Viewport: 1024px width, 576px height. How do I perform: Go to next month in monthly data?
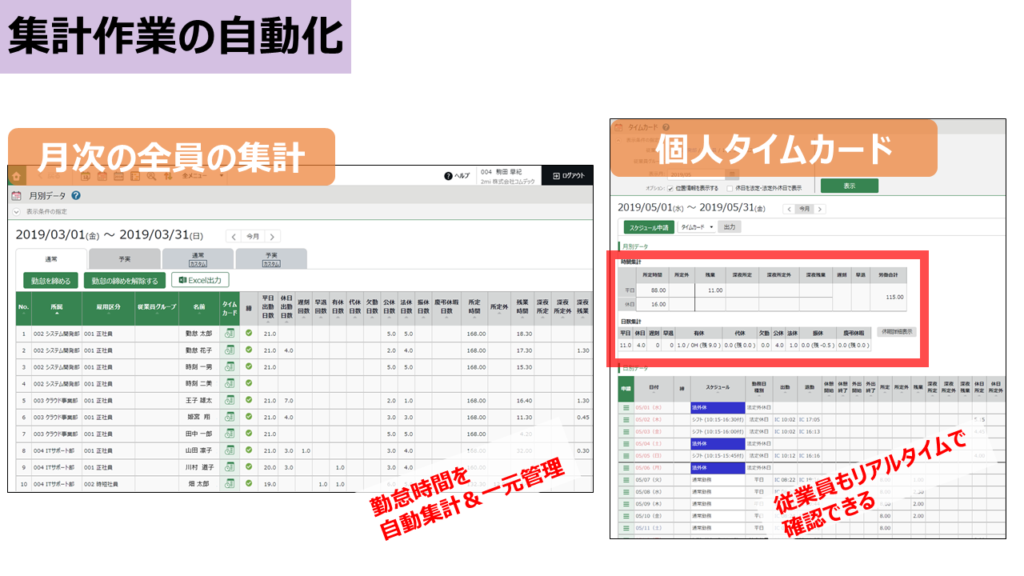[273, 236]
